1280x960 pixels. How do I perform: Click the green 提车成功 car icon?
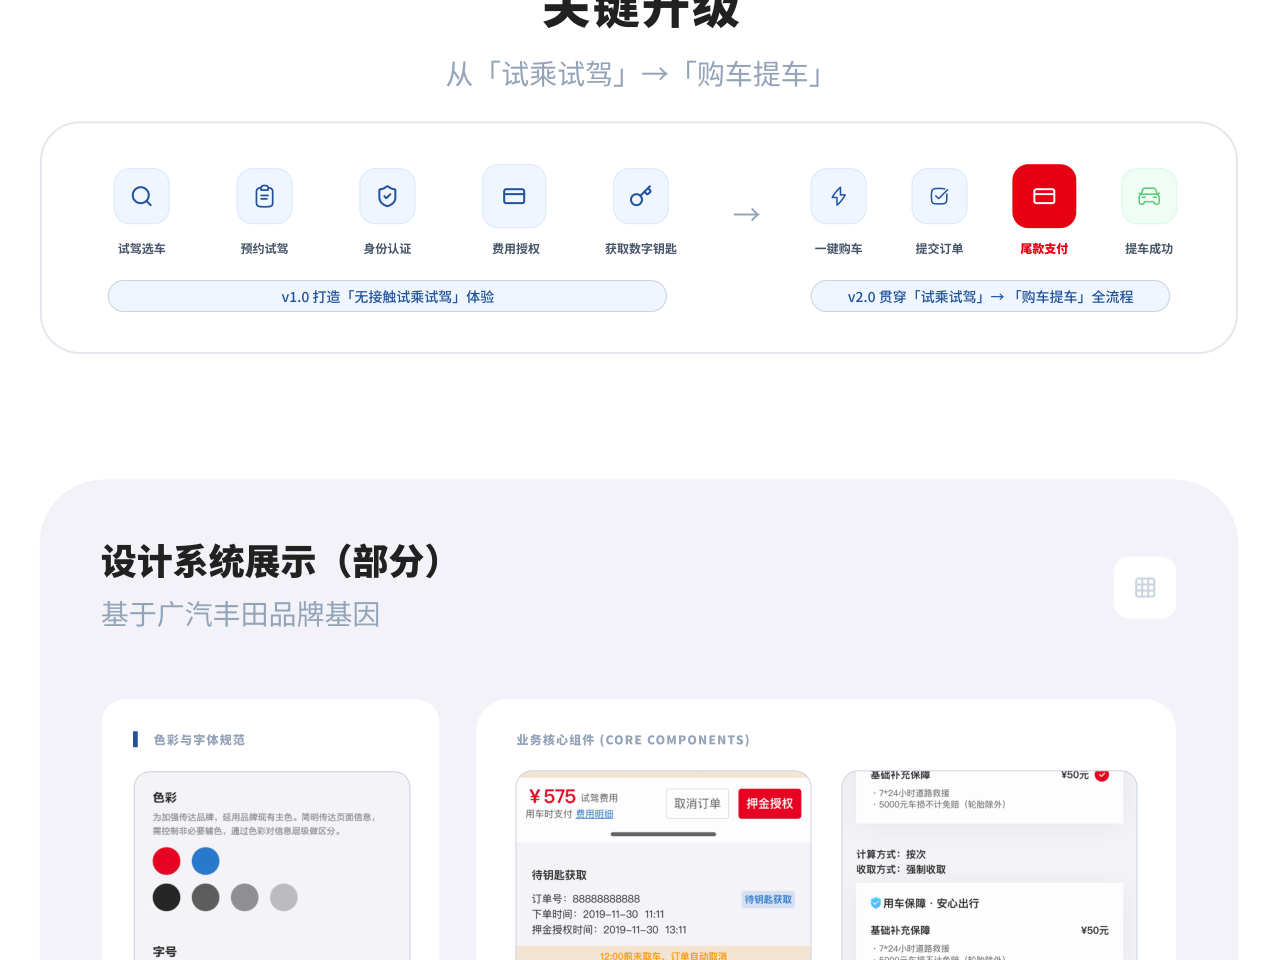tap(1149, 196)
